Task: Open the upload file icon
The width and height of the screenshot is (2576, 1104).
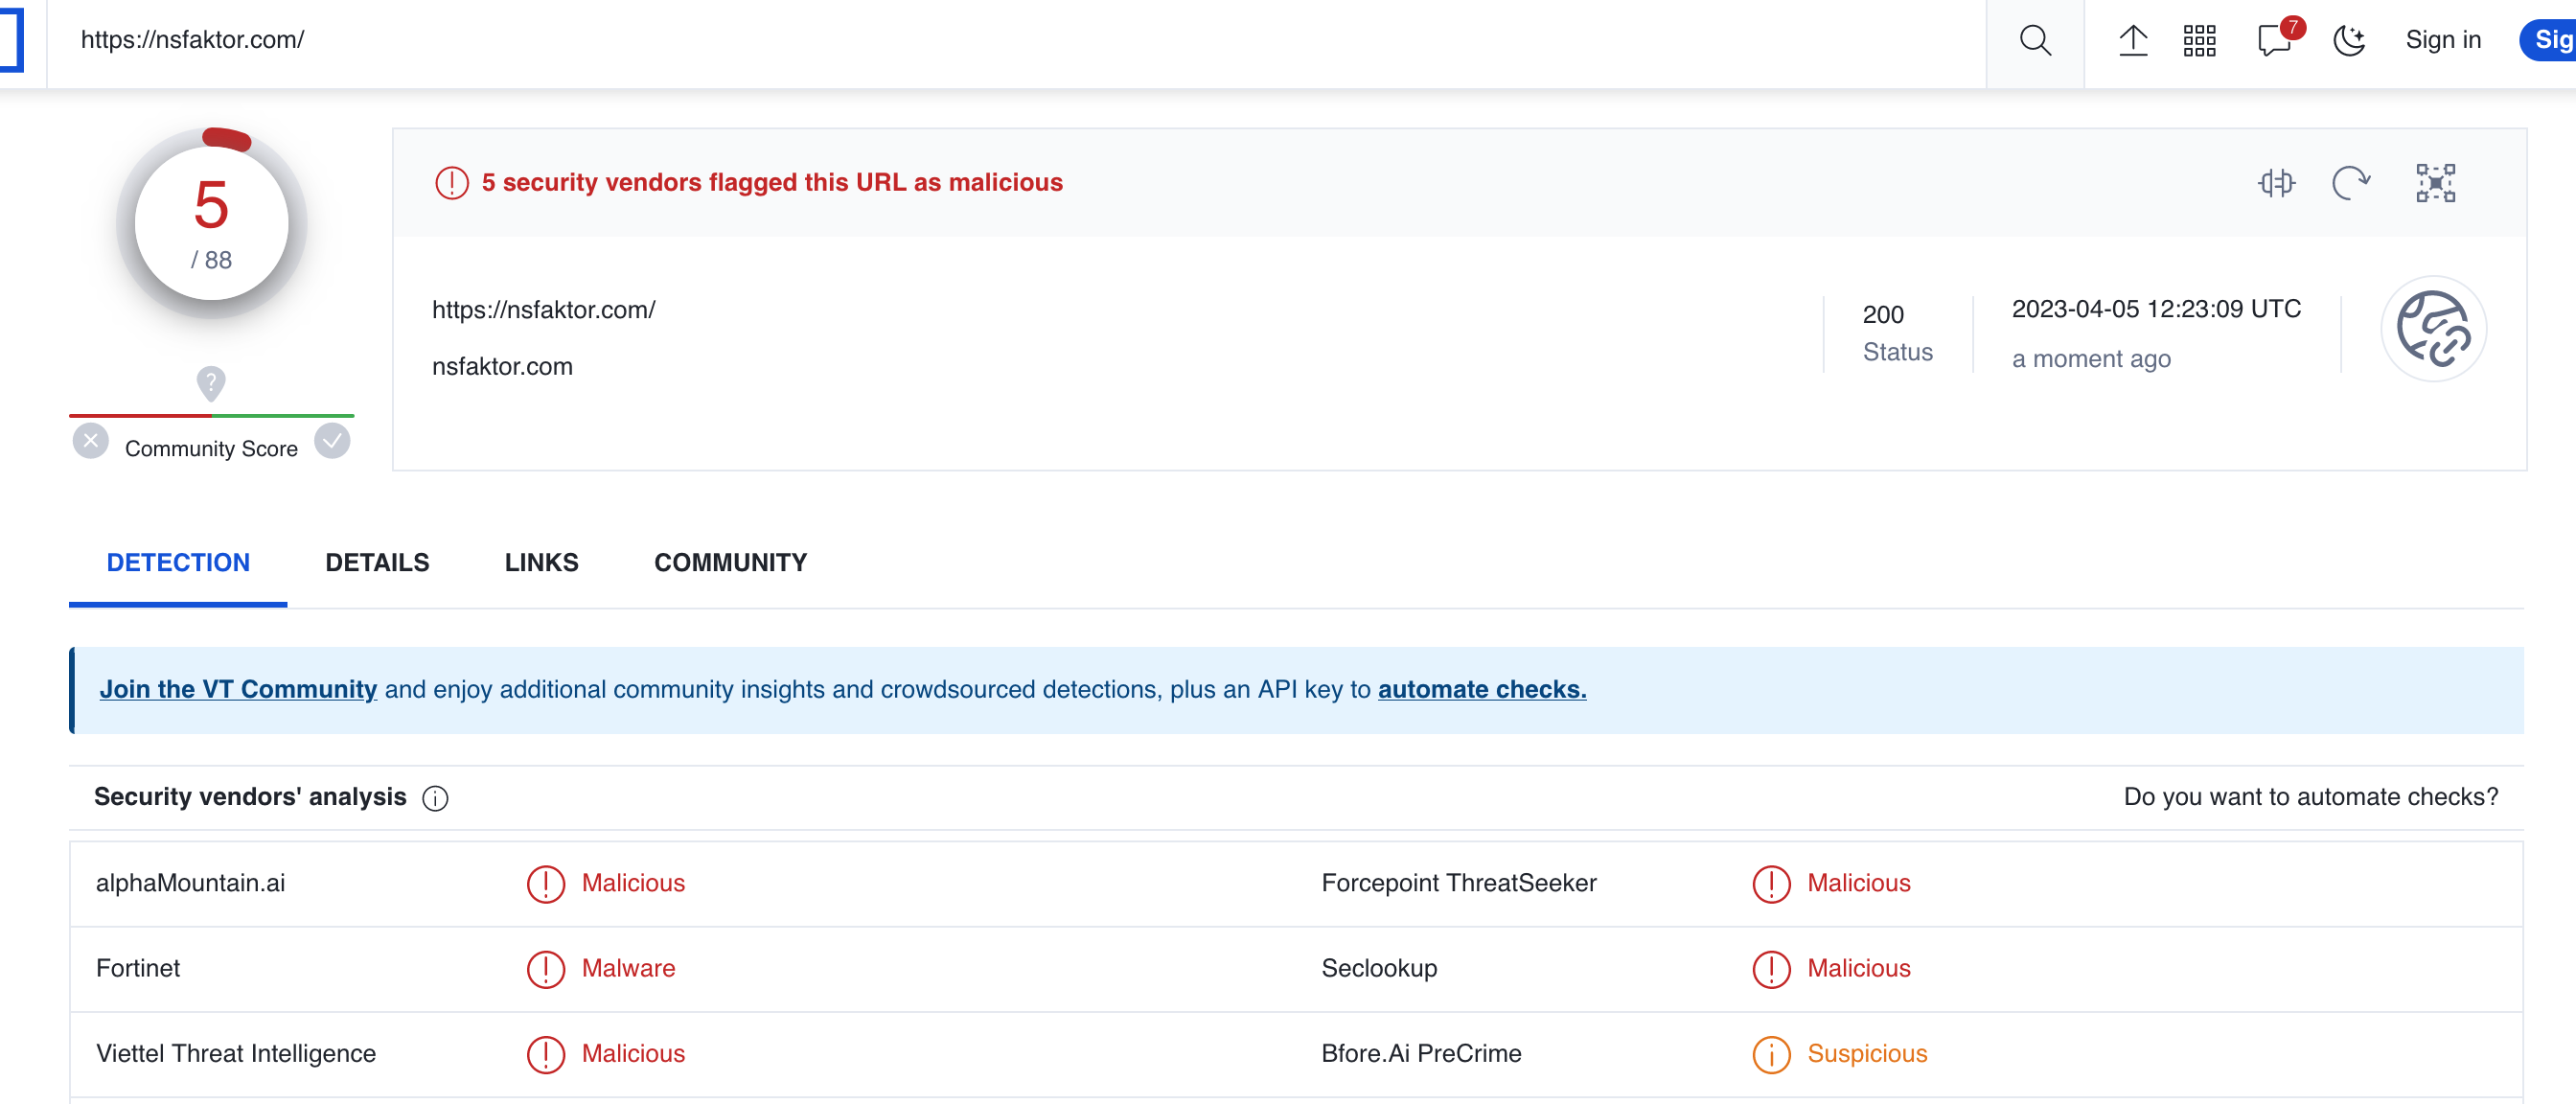Action: point(2133,40)
